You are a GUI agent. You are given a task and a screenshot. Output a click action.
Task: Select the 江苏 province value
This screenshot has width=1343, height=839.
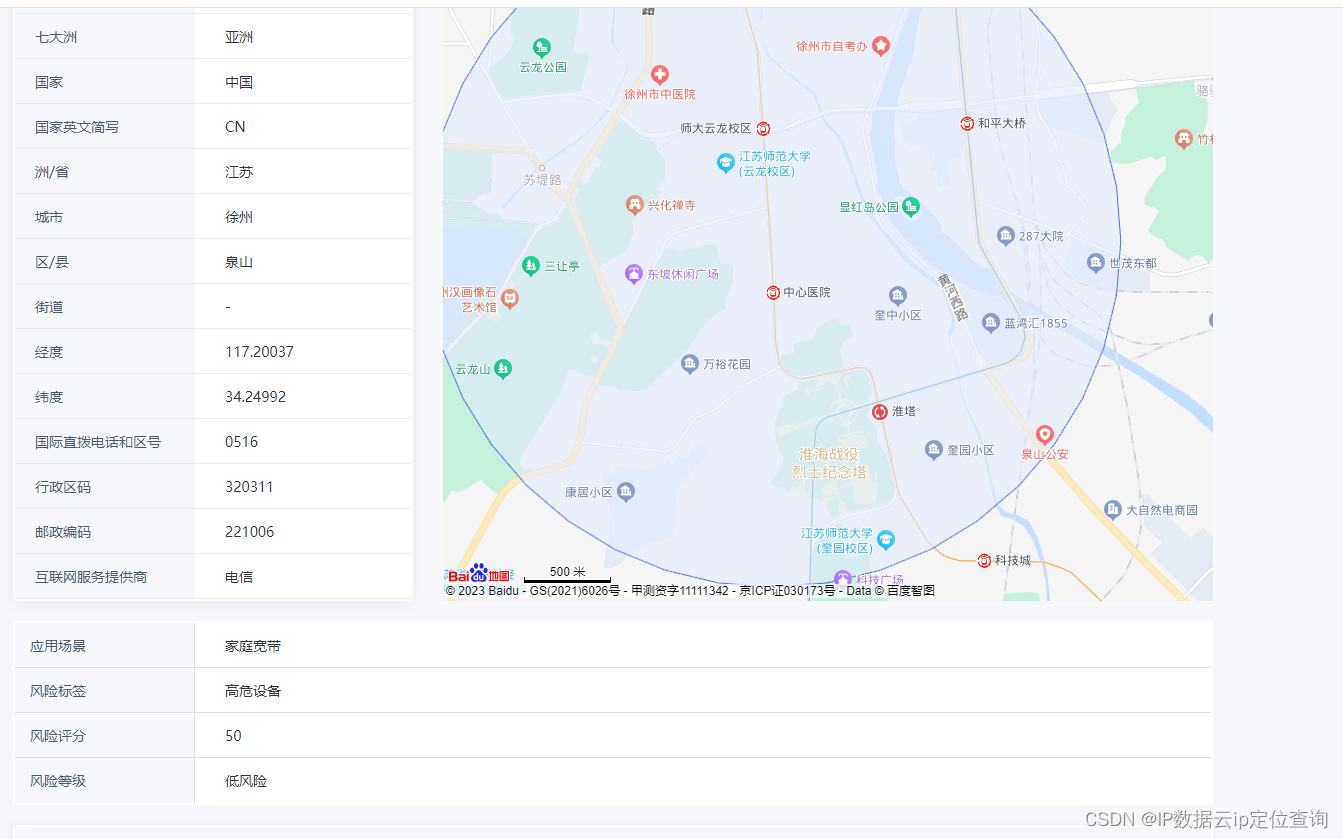(x=239, y=172)
